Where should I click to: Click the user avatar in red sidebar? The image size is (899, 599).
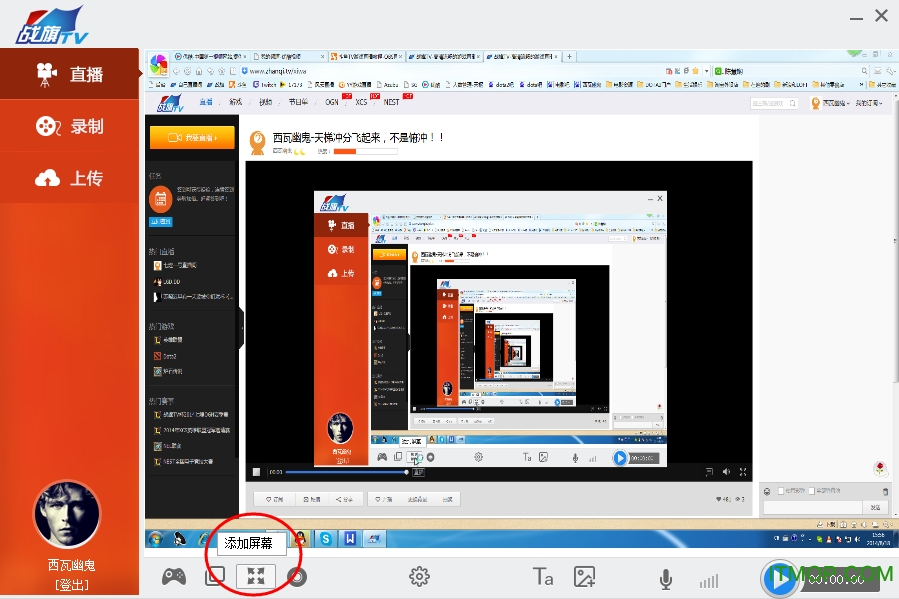pyautogui.click(x=67, y=514)
